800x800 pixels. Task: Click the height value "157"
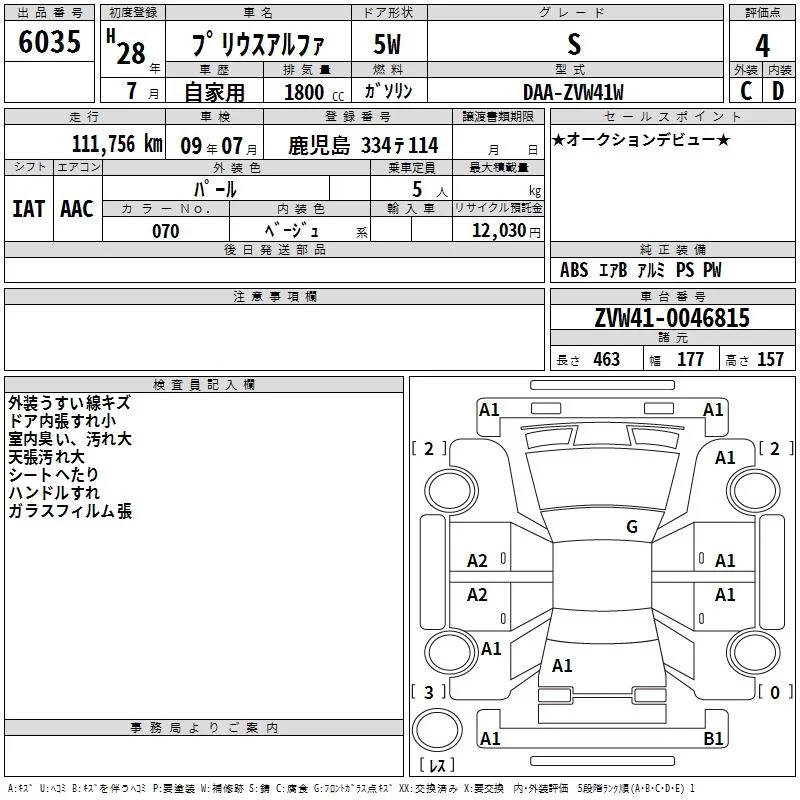(x=770, y=359)
